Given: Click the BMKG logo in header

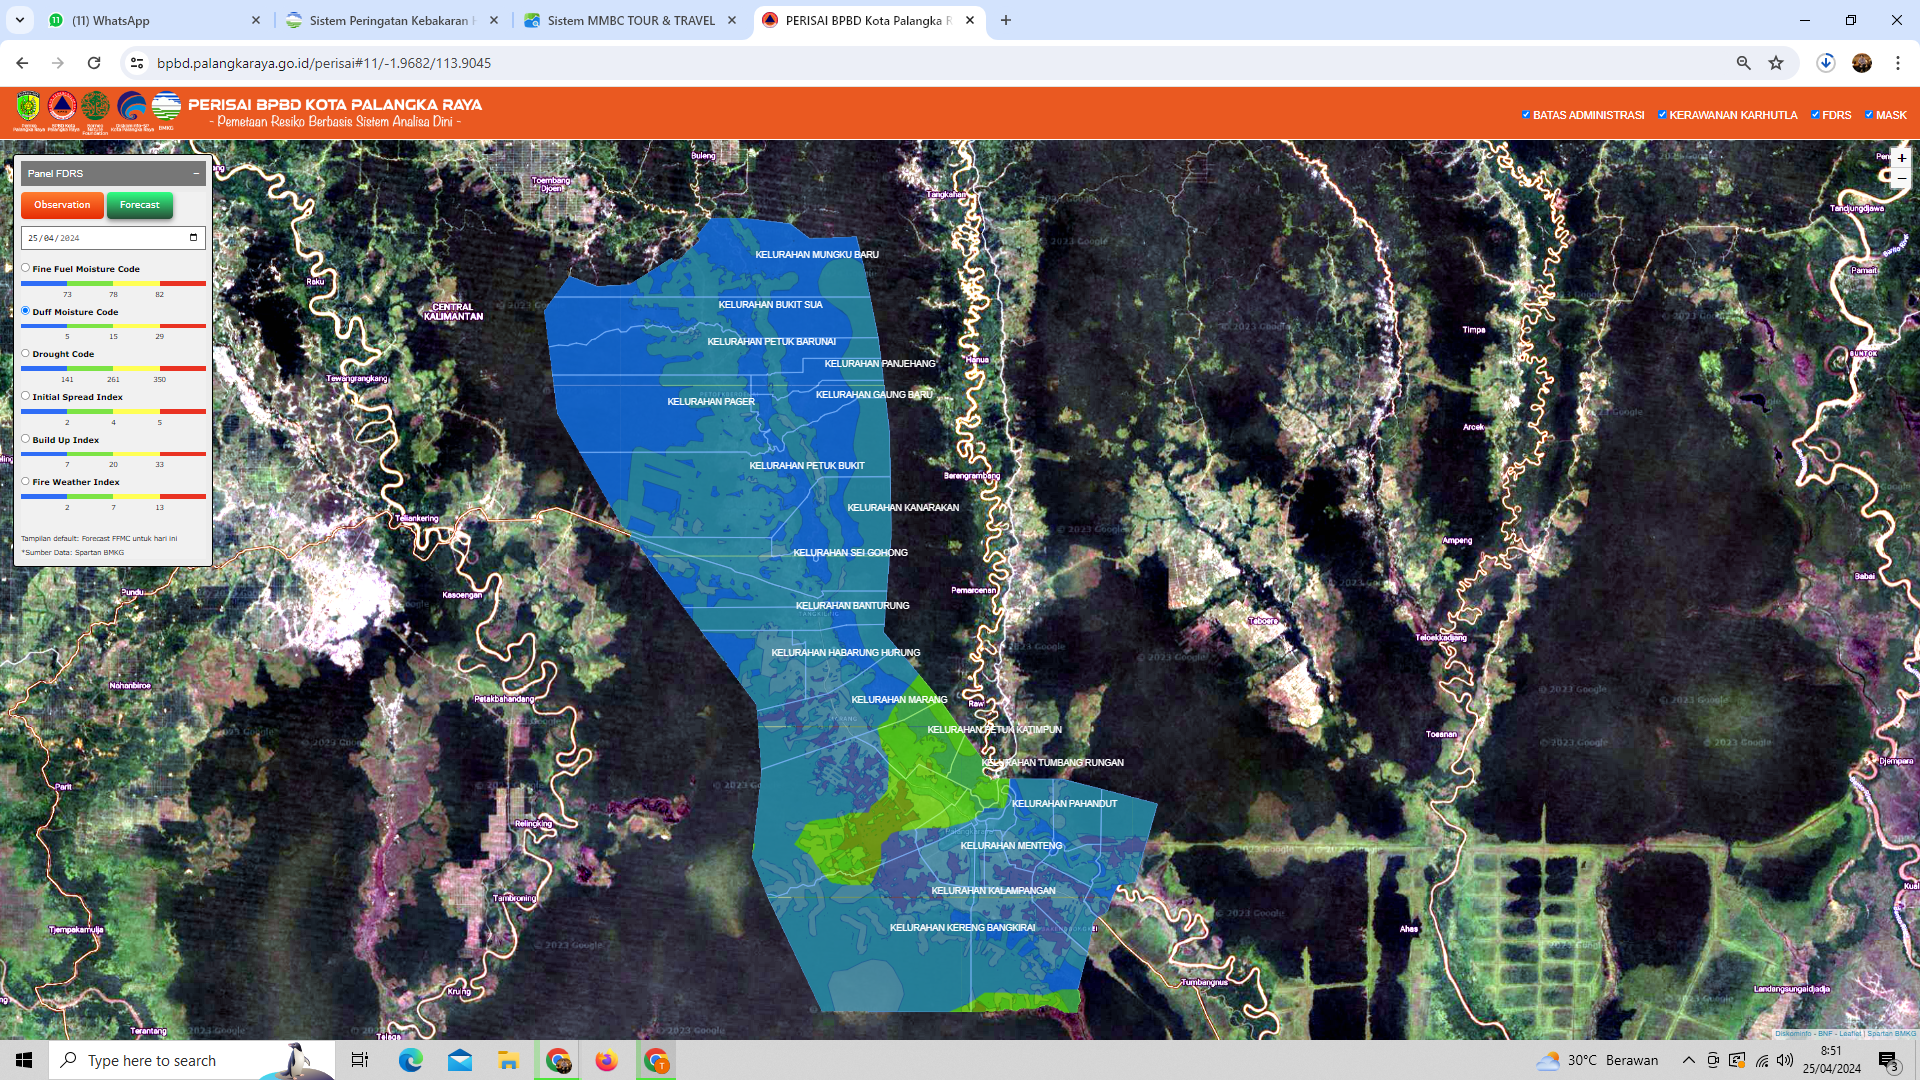Looking at the screenshot, I should click(166, 106).
